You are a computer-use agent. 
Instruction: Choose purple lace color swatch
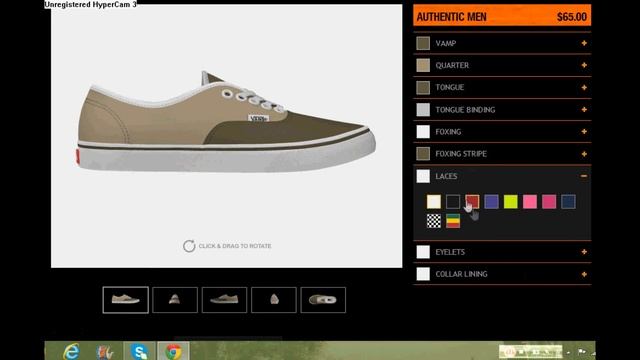click(x=491, y=202)
